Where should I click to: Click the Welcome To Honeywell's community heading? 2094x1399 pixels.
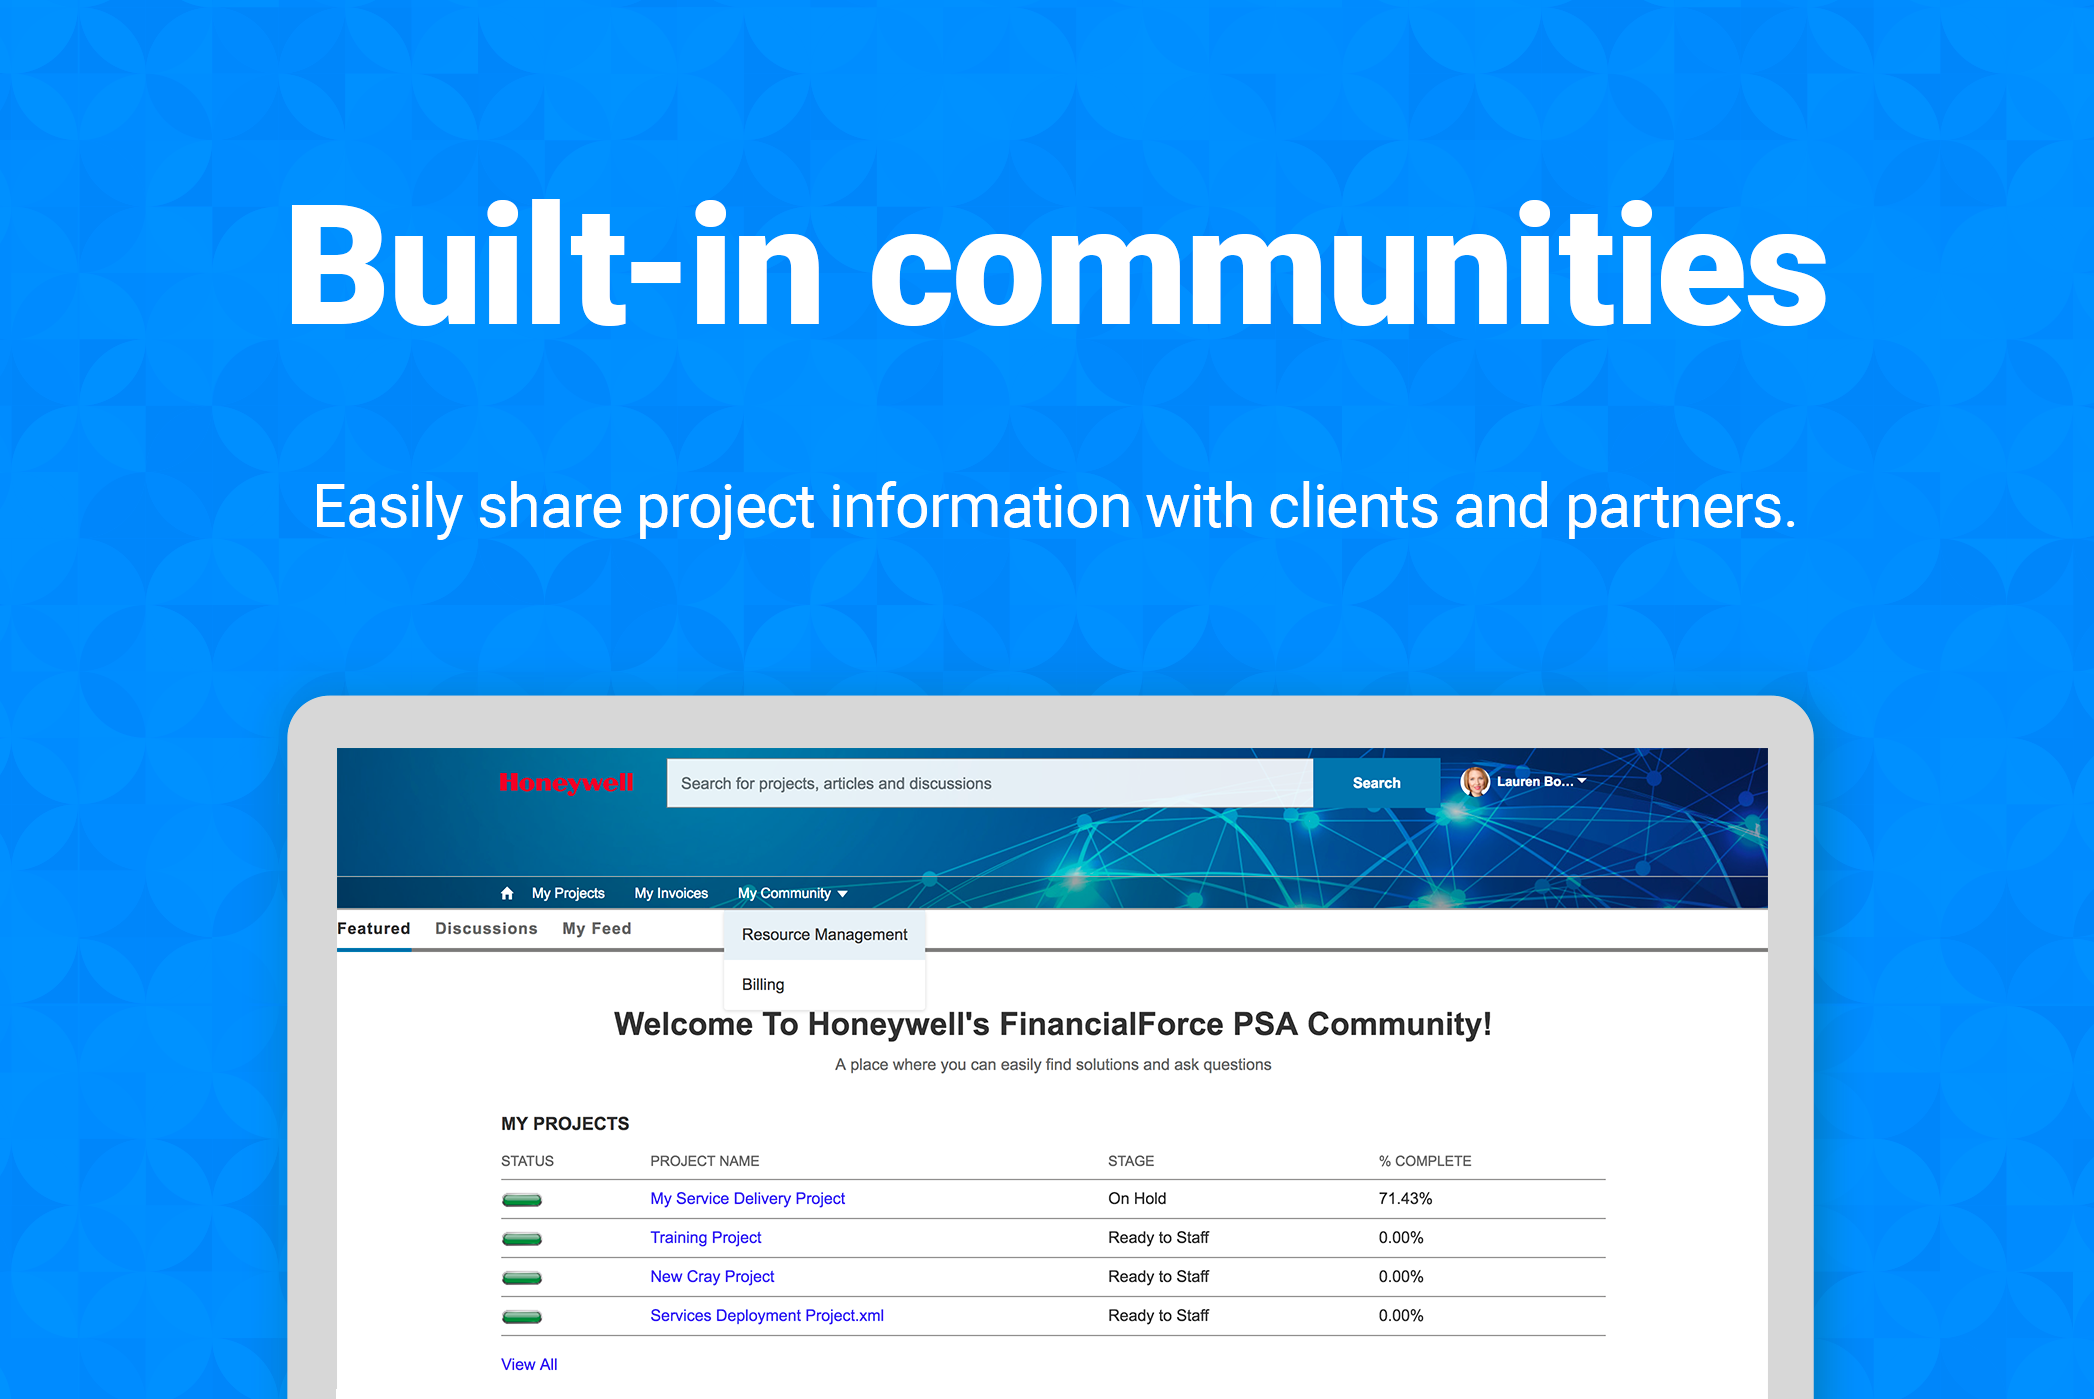[1052, 1024]
